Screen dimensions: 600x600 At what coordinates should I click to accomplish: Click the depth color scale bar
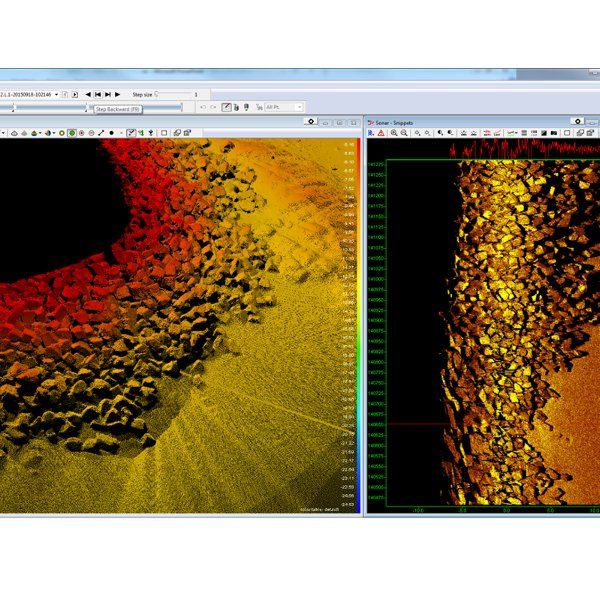pyautogui.click(x=357, y=320)
